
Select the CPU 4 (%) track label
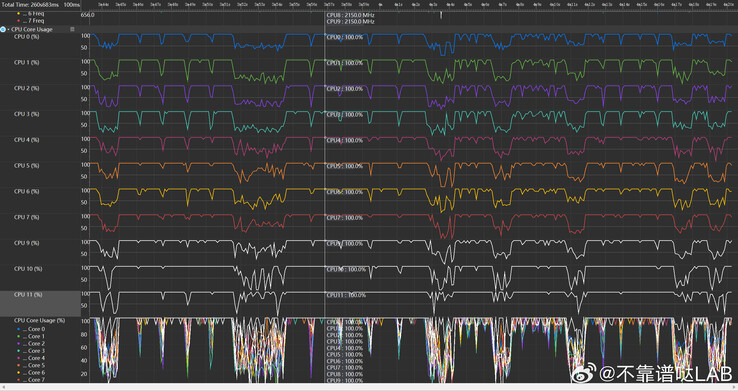coord(26,140)
